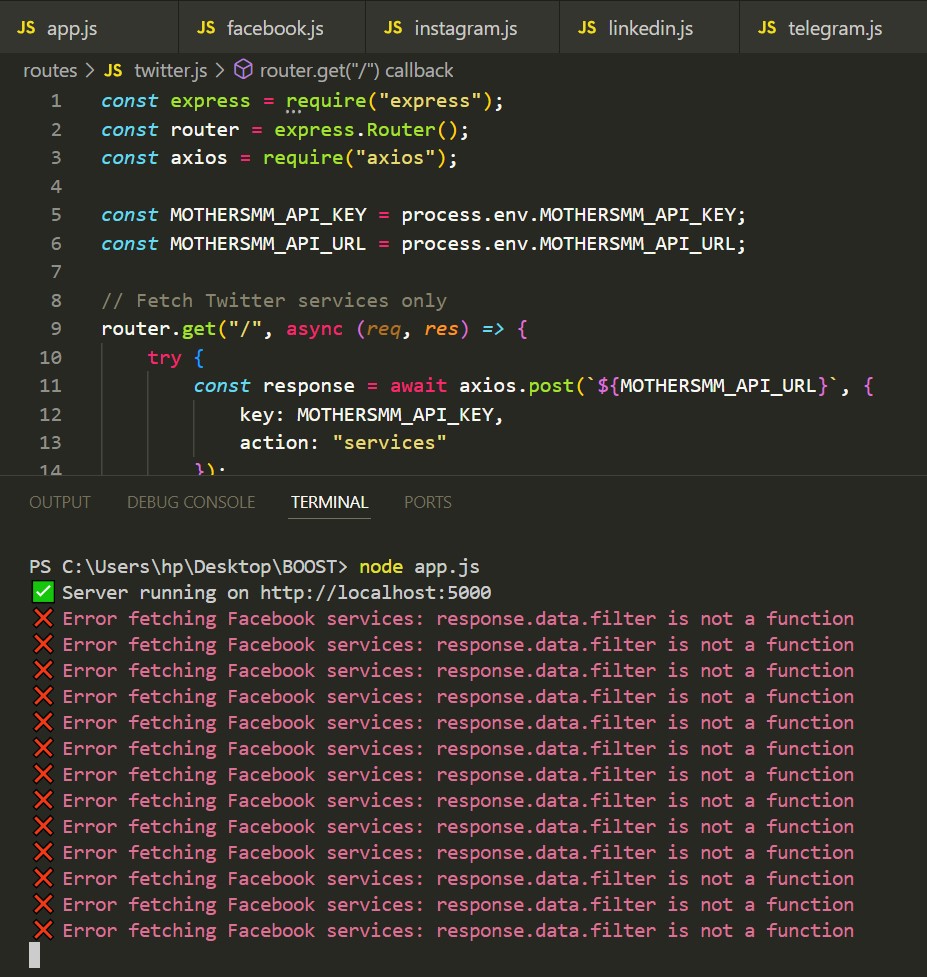
Task: Click the "Fetch Twitter services only" comment
Action: (x=274, y=300)
